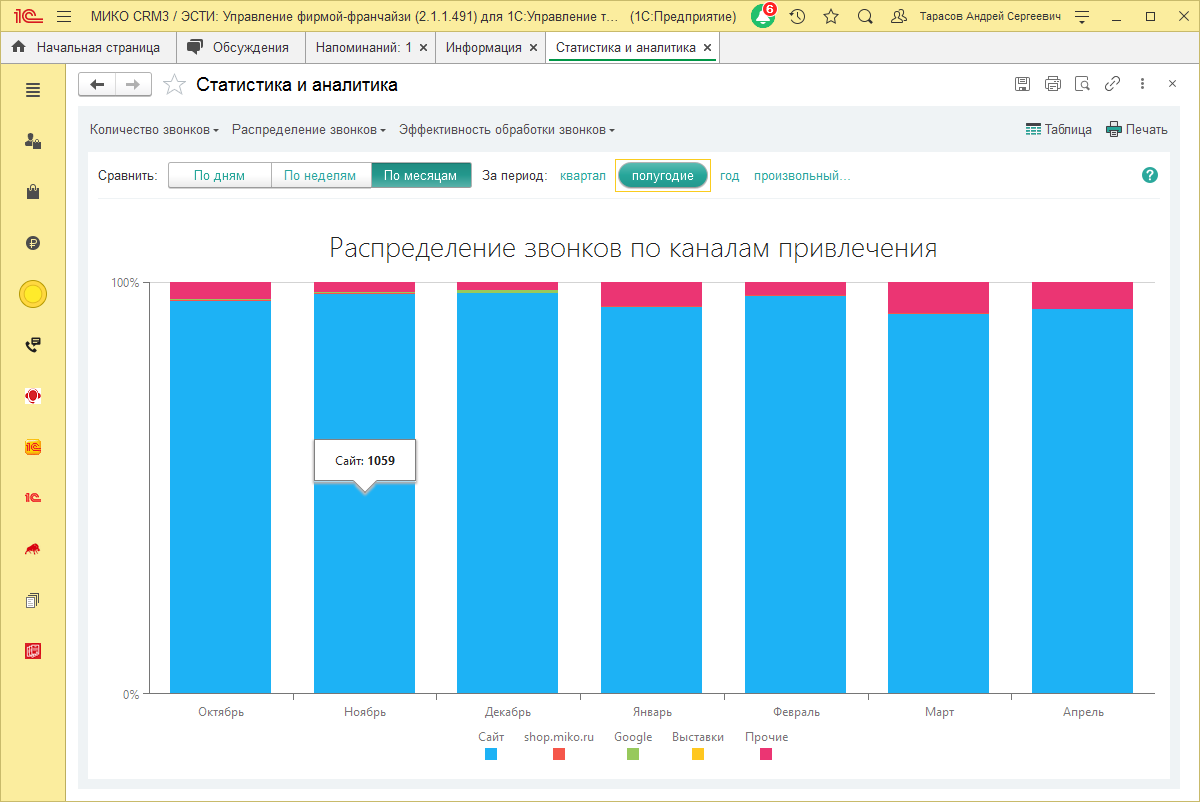The width and height of the screenshot is (1200, 802).
Task: Open the print preview icon
Action: point(1082,85)
